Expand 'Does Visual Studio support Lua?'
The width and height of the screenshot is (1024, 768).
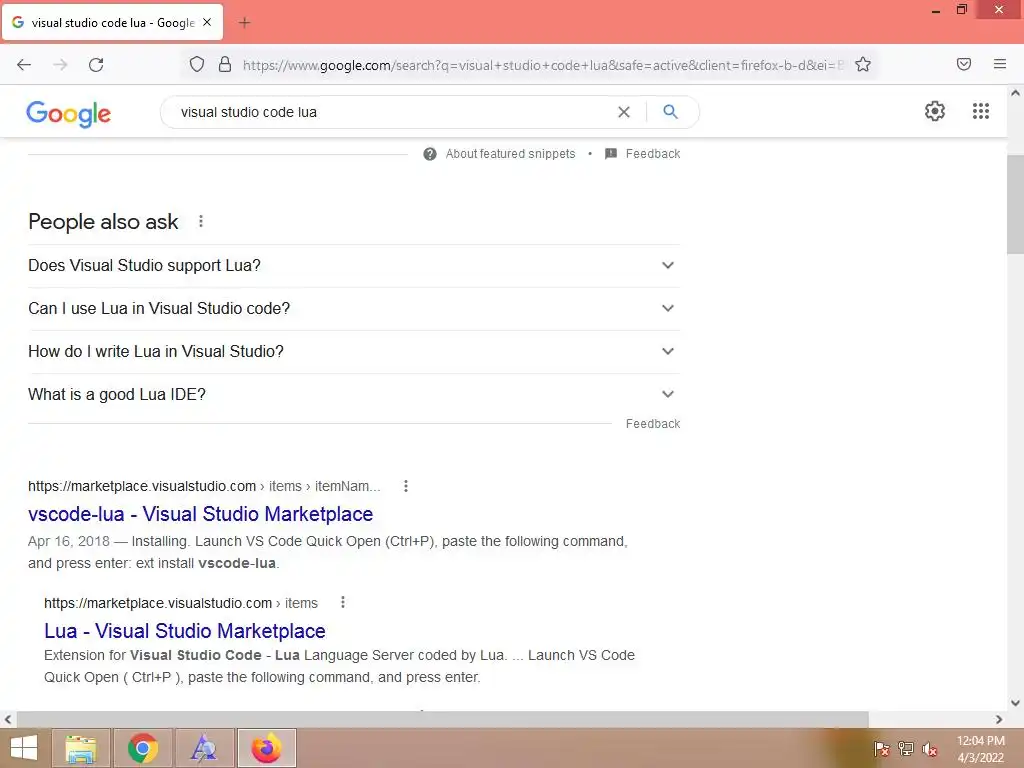(x=354, y=266)
